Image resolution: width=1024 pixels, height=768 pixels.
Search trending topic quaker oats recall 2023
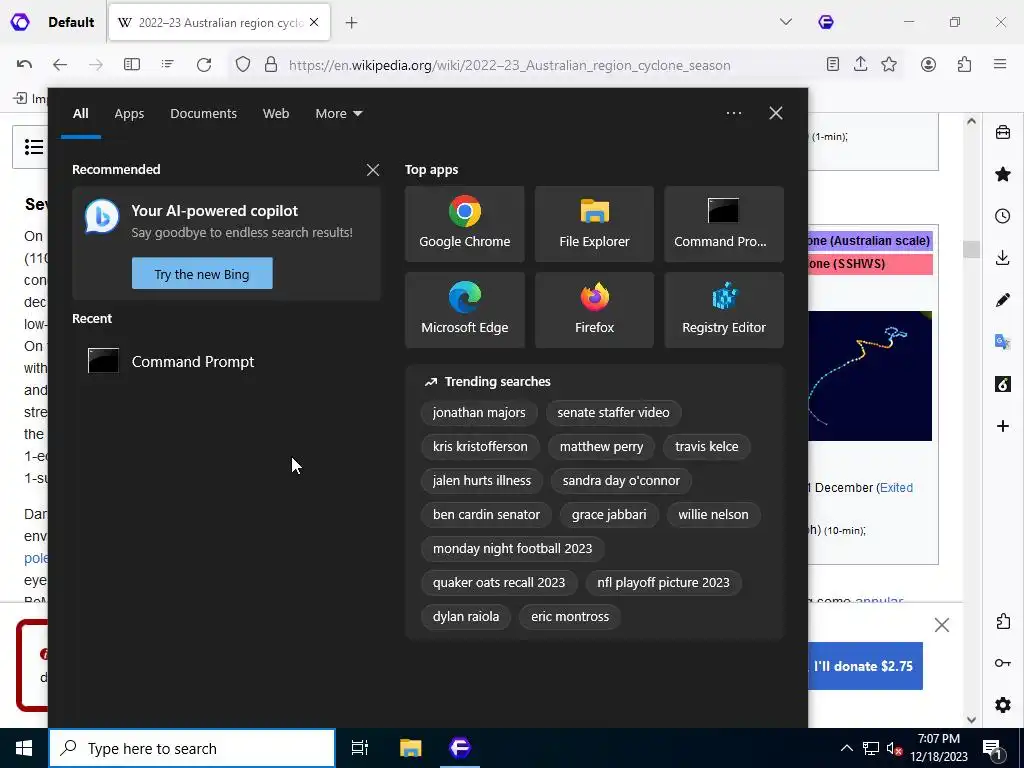click(x=499, y=583)
